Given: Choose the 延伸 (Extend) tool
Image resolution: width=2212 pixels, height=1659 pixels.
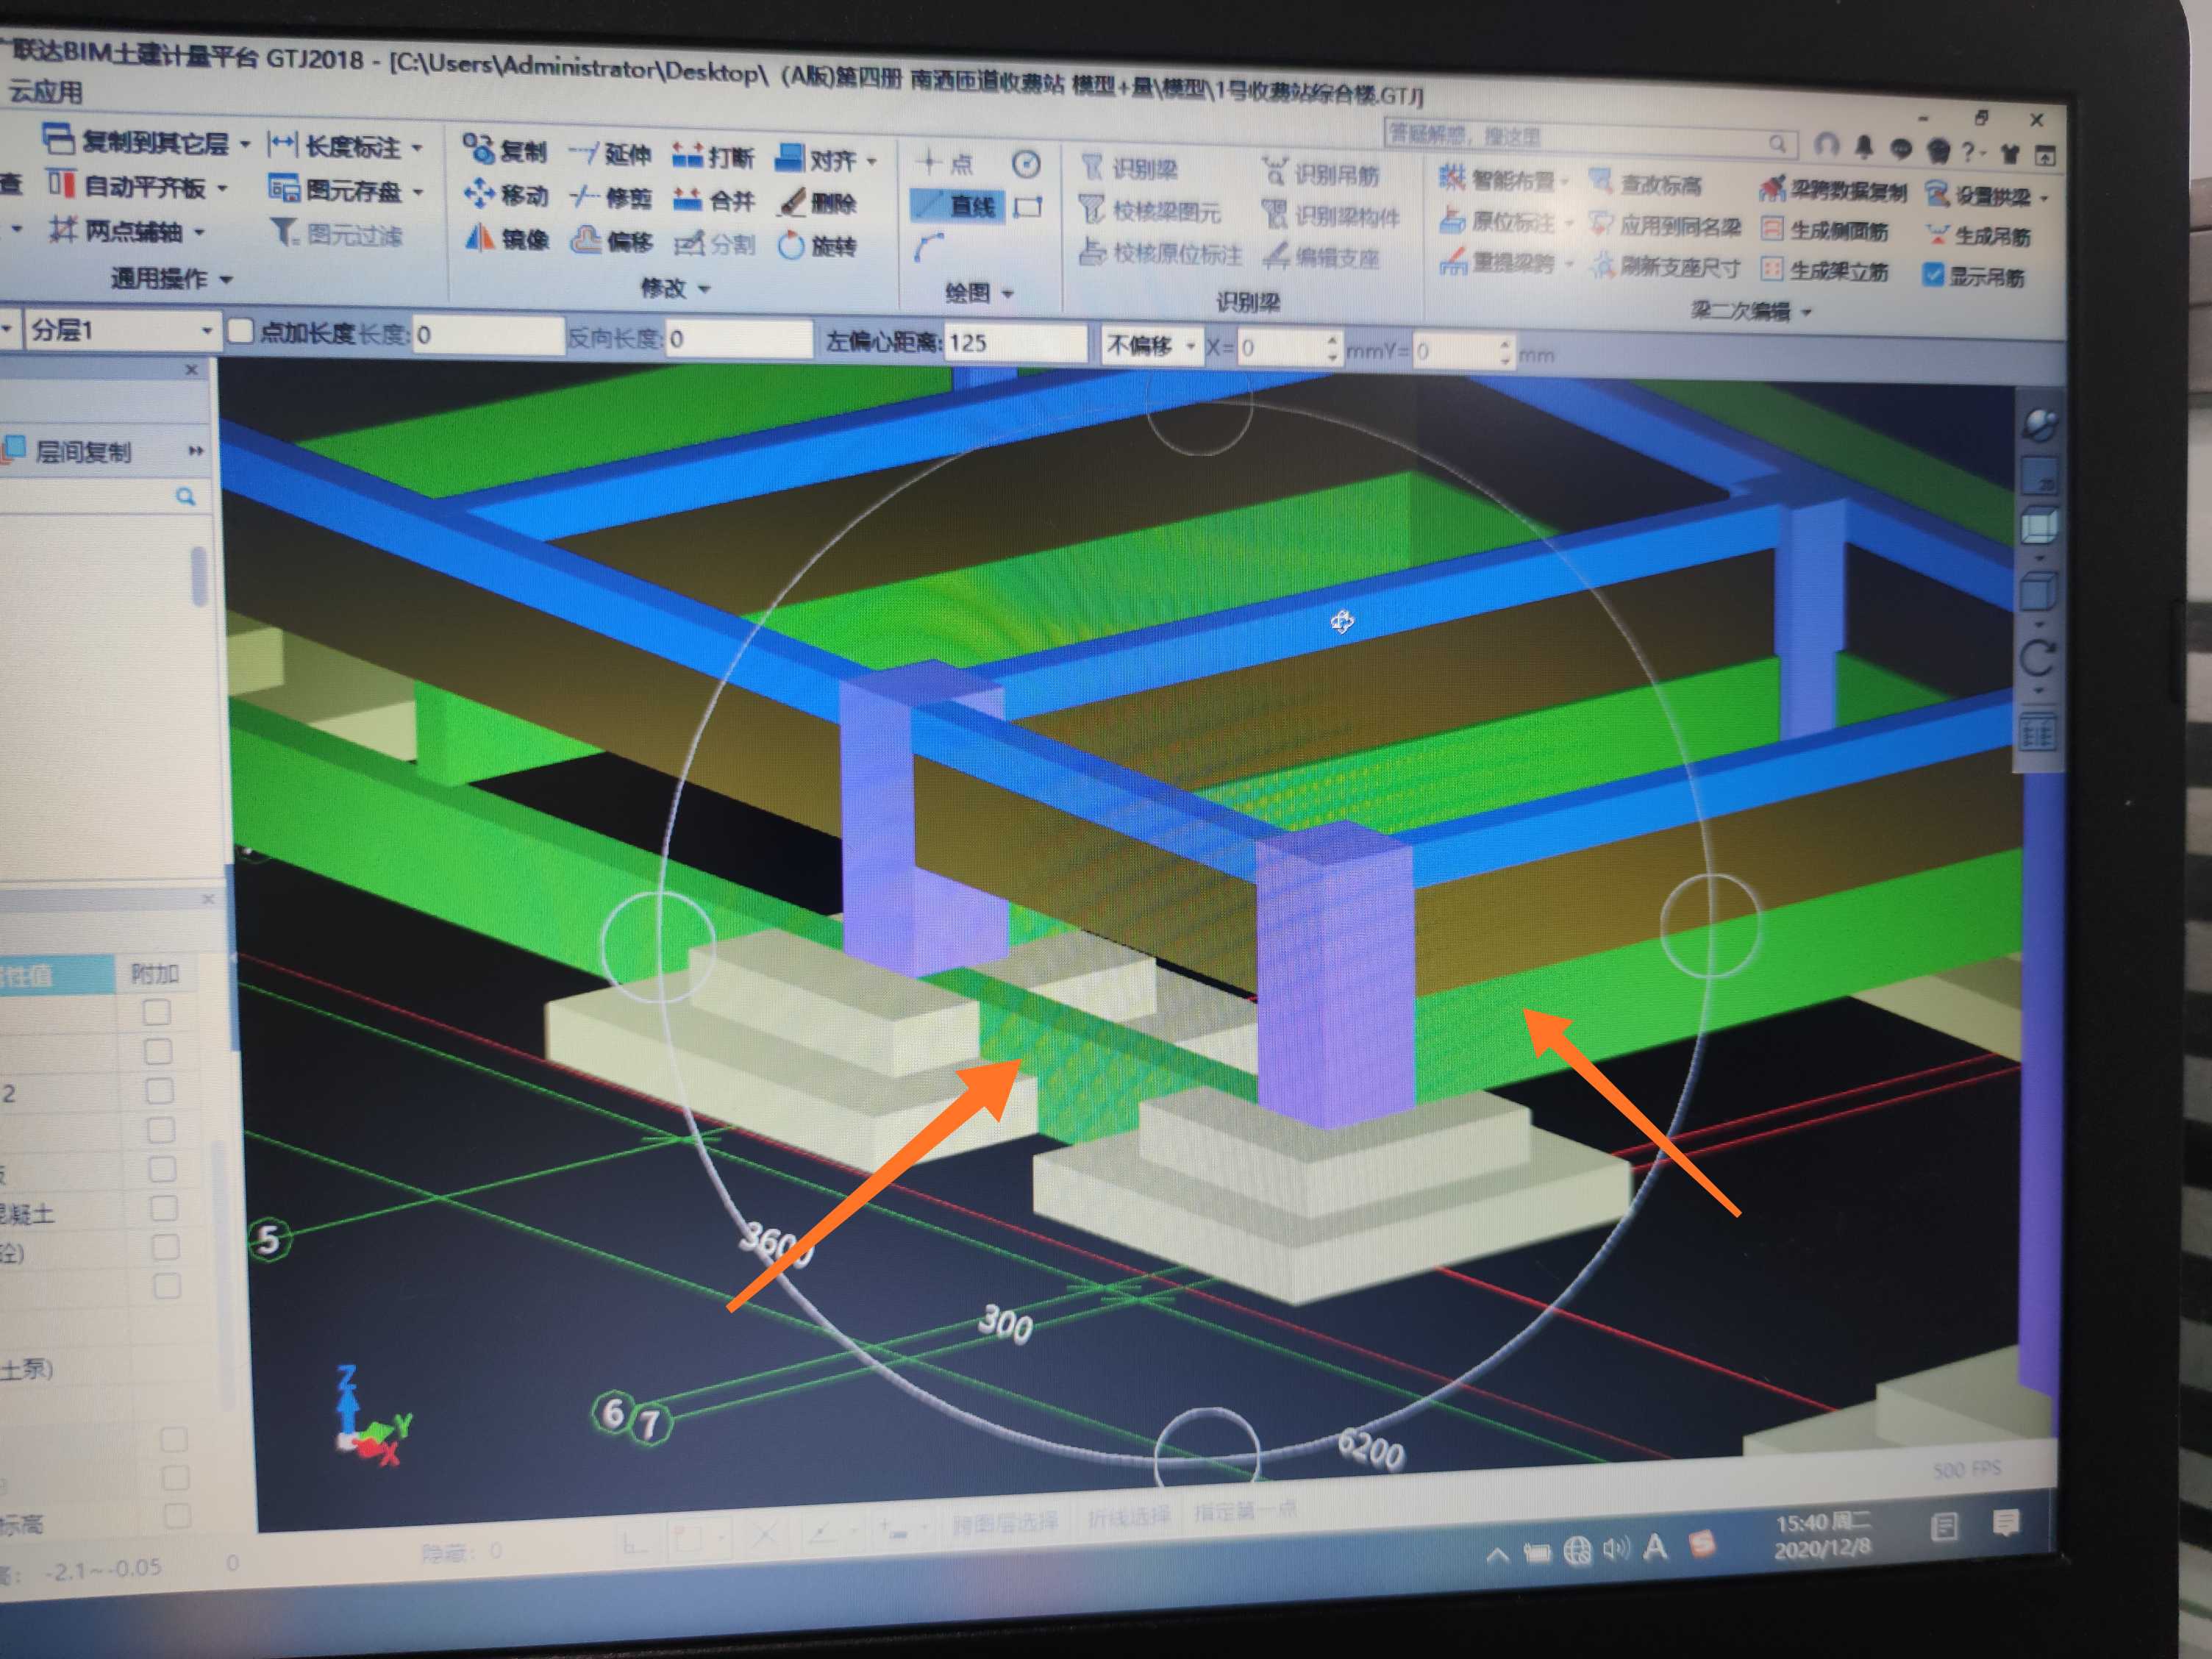Looking at the screenshot, I should click(610, 155).
